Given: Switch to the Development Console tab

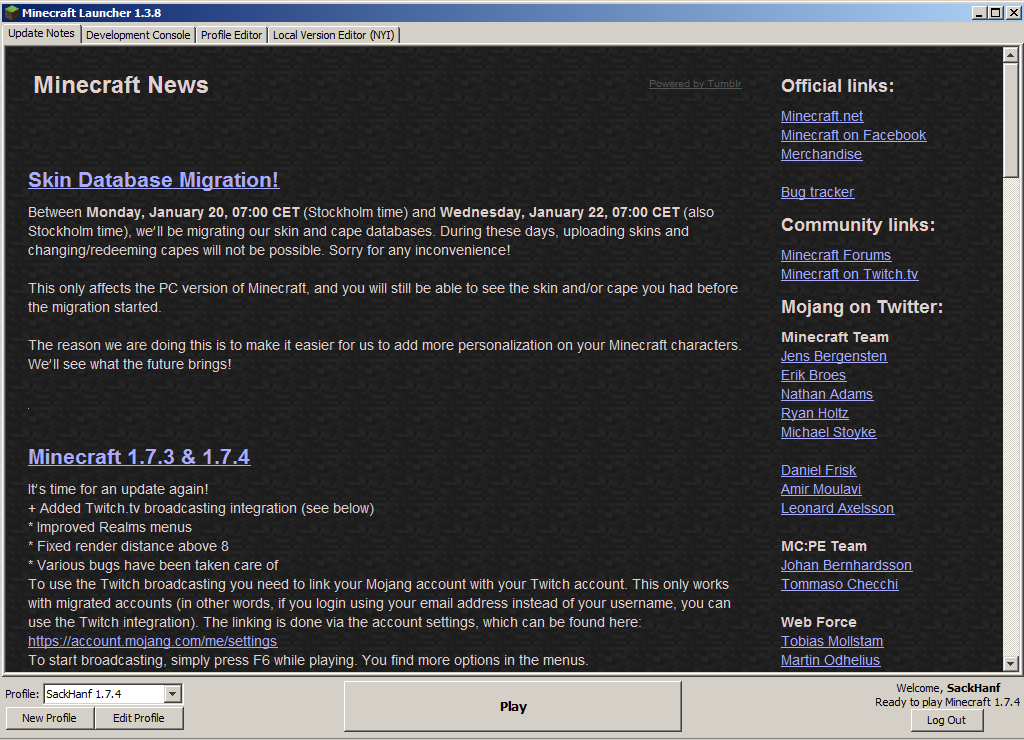Looking at the screenshot, I should pyautogui.click(x=137, y=35).
